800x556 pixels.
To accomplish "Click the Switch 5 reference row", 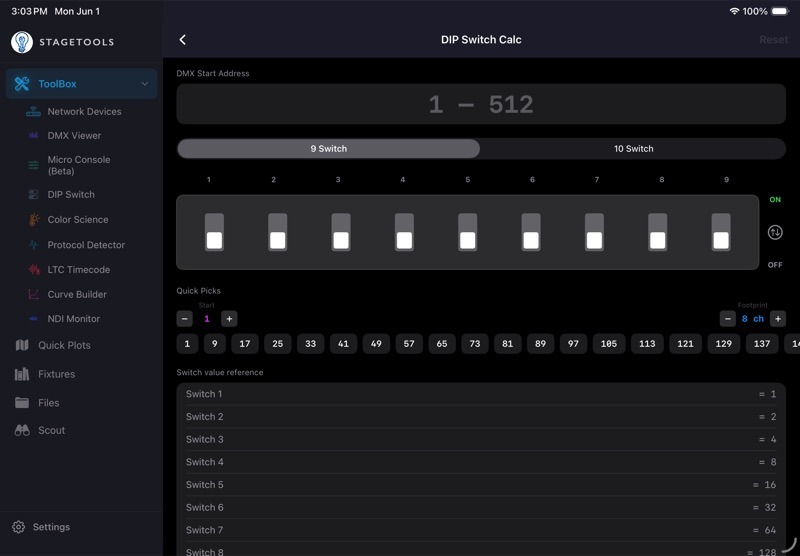I will (x=481, y=485).
